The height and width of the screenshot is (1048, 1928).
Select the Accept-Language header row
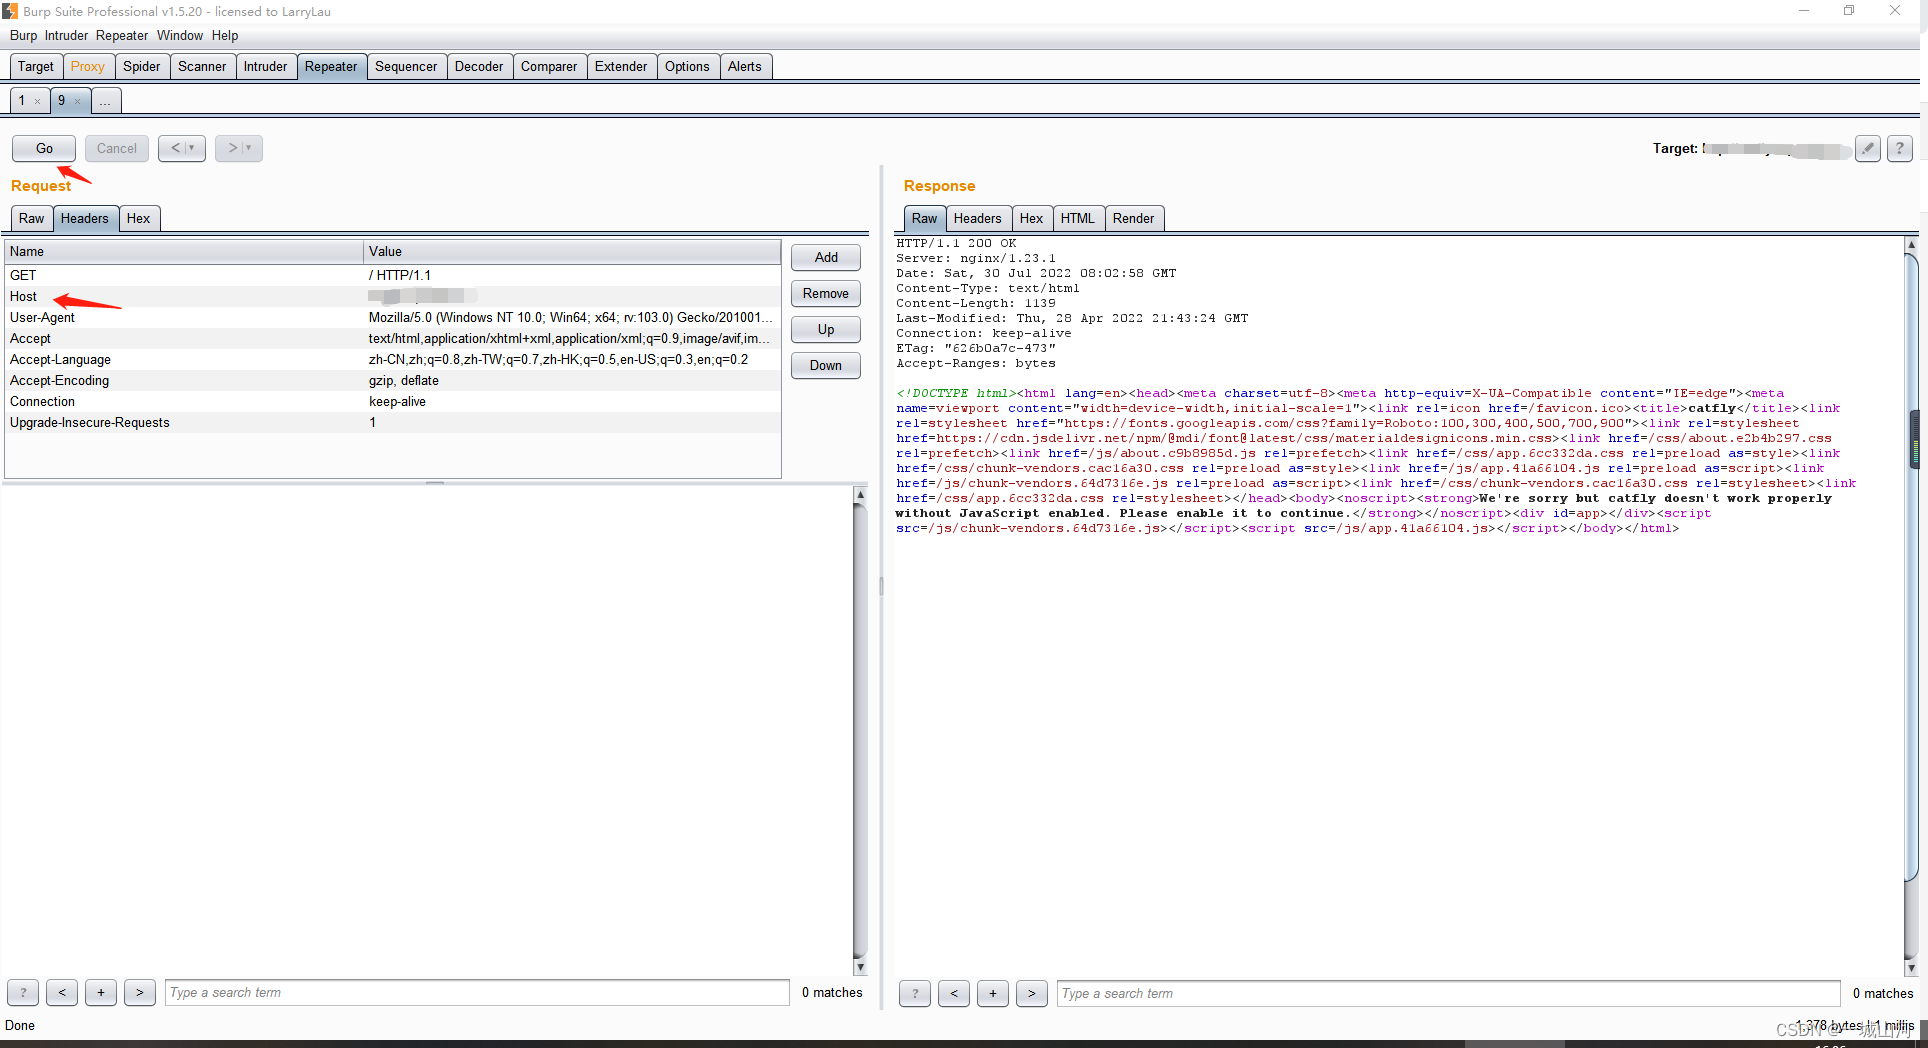coord(393,359)
